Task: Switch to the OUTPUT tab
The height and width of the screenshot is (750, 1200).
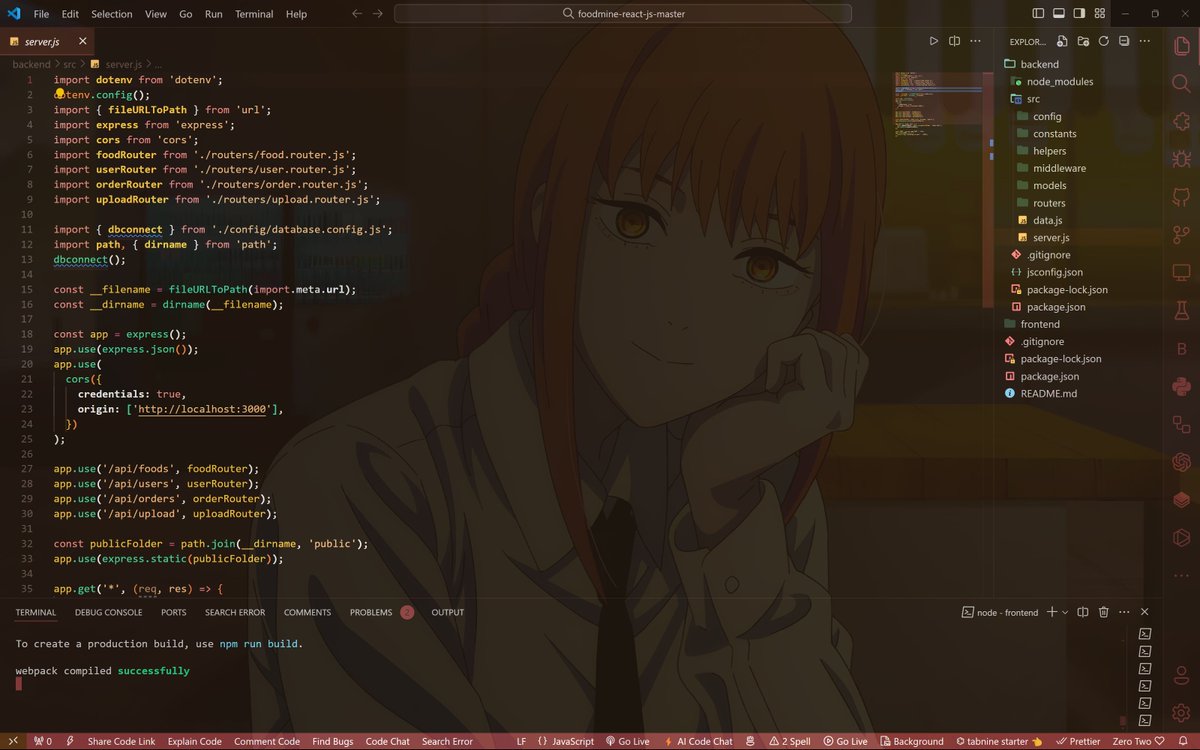Action: (x=447, y=612)
